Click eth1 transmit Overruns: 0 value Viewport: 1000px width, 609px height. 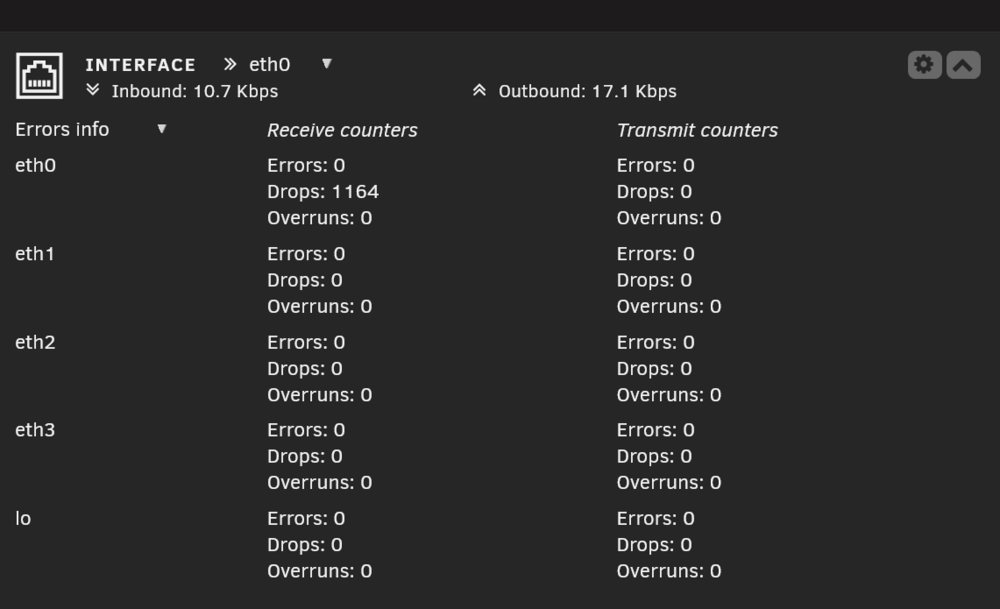point(669,307)
